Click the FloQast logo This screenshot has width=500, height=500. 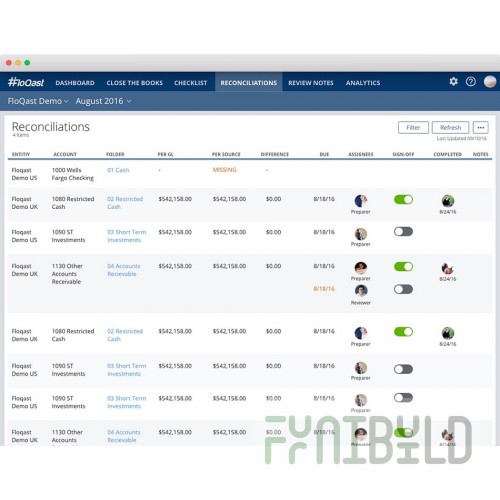[x=26, y=82]
